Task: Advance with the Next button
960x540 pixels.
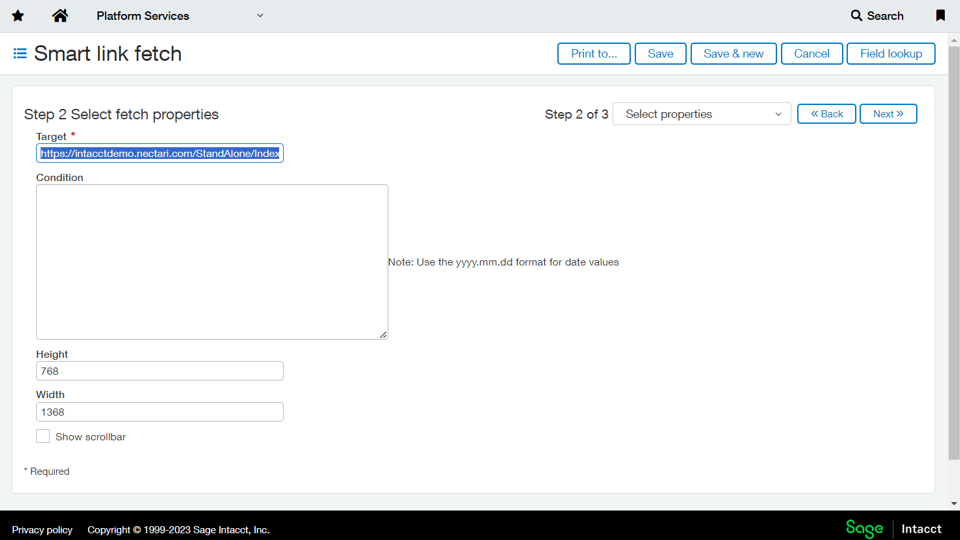Action: [x=888, y=114]
